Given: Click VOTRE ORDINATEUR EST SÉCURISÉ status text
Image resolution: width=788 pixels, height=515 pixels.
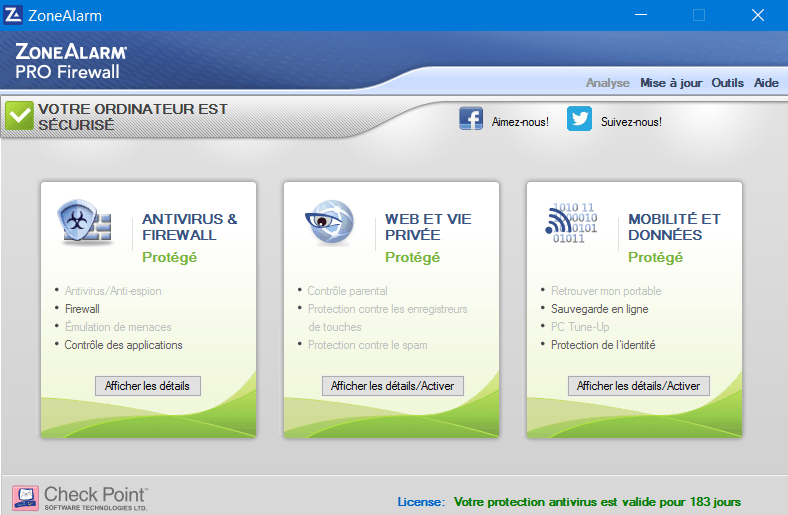Looking at the screenshot, I should pyautogui.click(x=133, y=117).
